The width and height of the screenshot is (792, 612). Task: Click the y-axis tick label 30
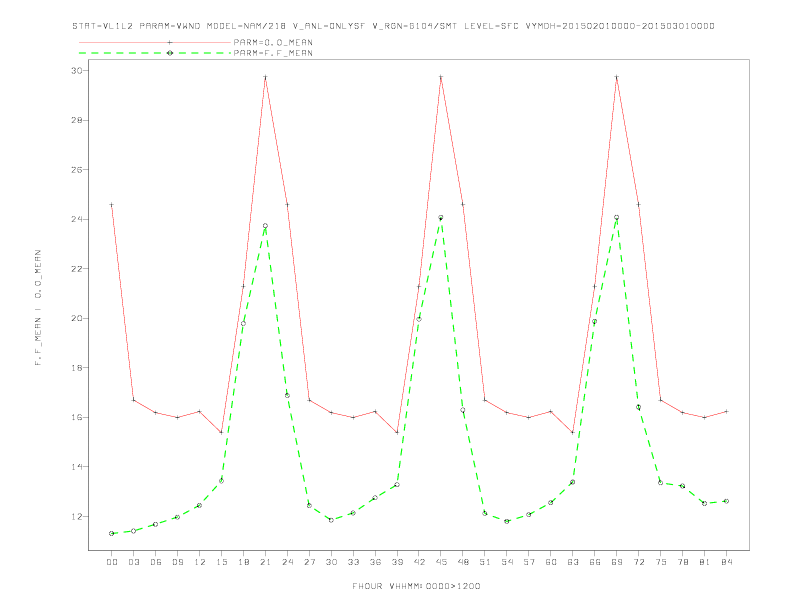[77, 71]
